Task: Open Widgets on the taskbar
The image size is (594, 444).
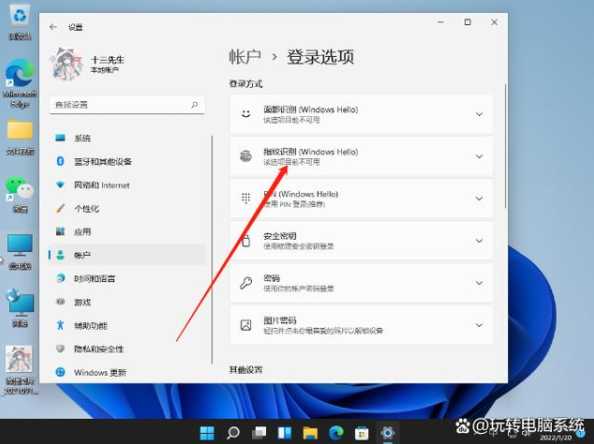Action: (x=284, y=433)
